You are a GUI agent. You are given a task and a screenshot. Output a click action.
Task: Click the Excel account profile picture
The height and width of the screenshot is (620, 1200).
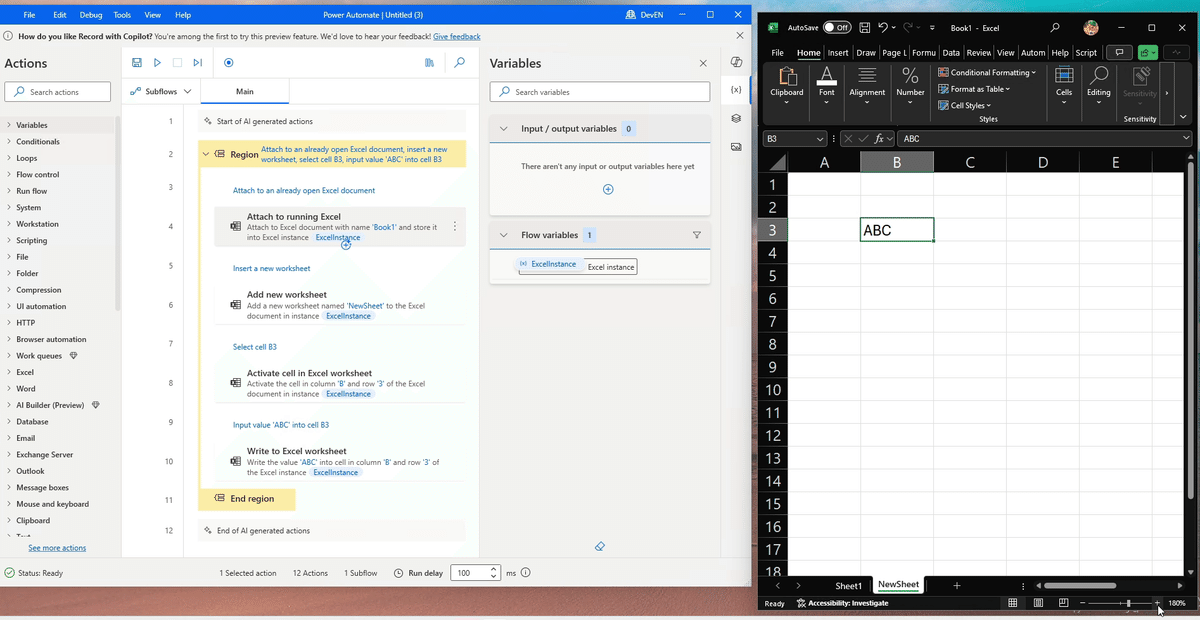pos(1091,27)
